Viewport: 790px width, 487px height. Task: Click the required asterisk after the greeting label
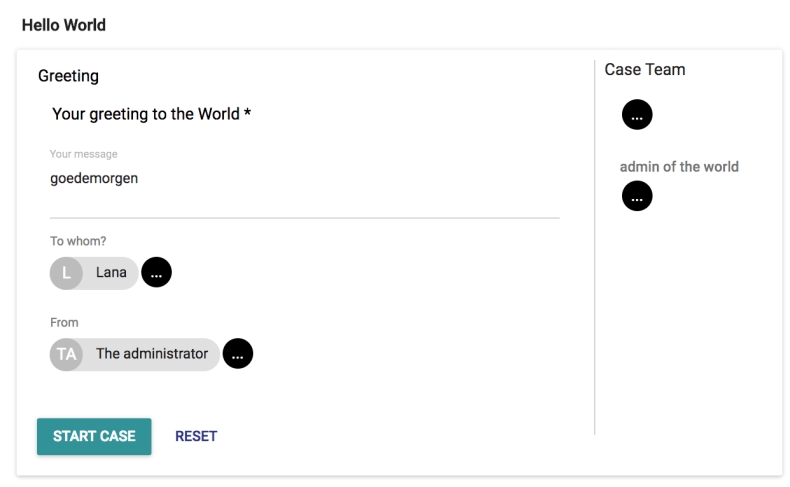point(247,114)
